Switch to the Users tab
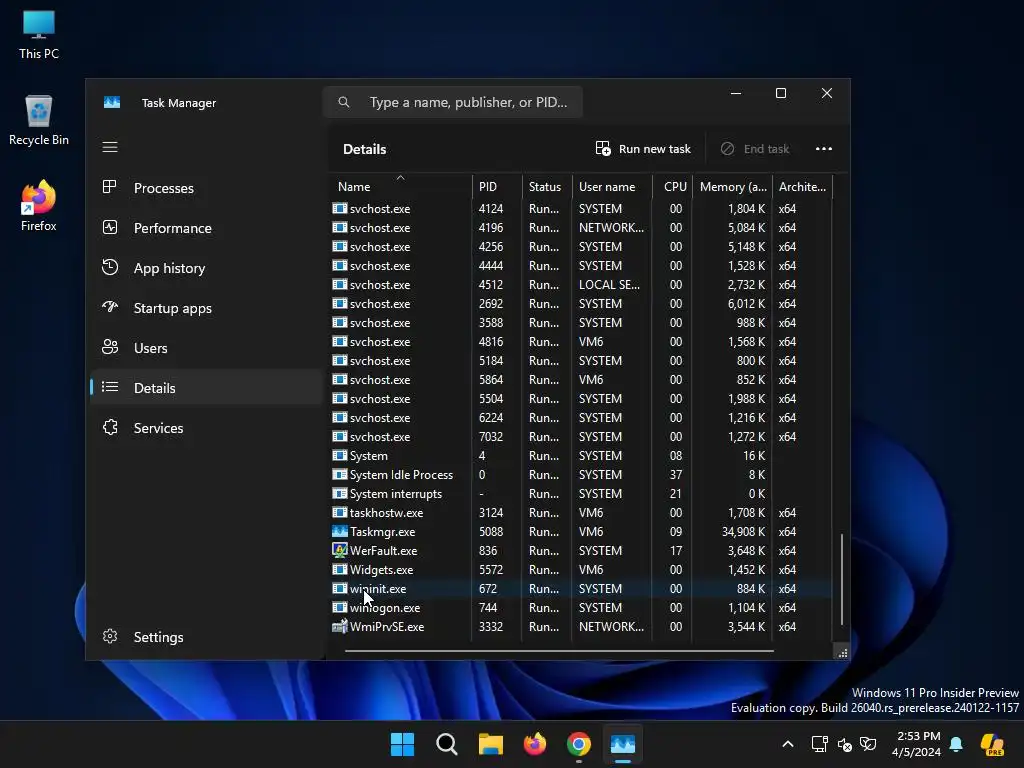1024x768 pixels. click(x=206, y=348)
